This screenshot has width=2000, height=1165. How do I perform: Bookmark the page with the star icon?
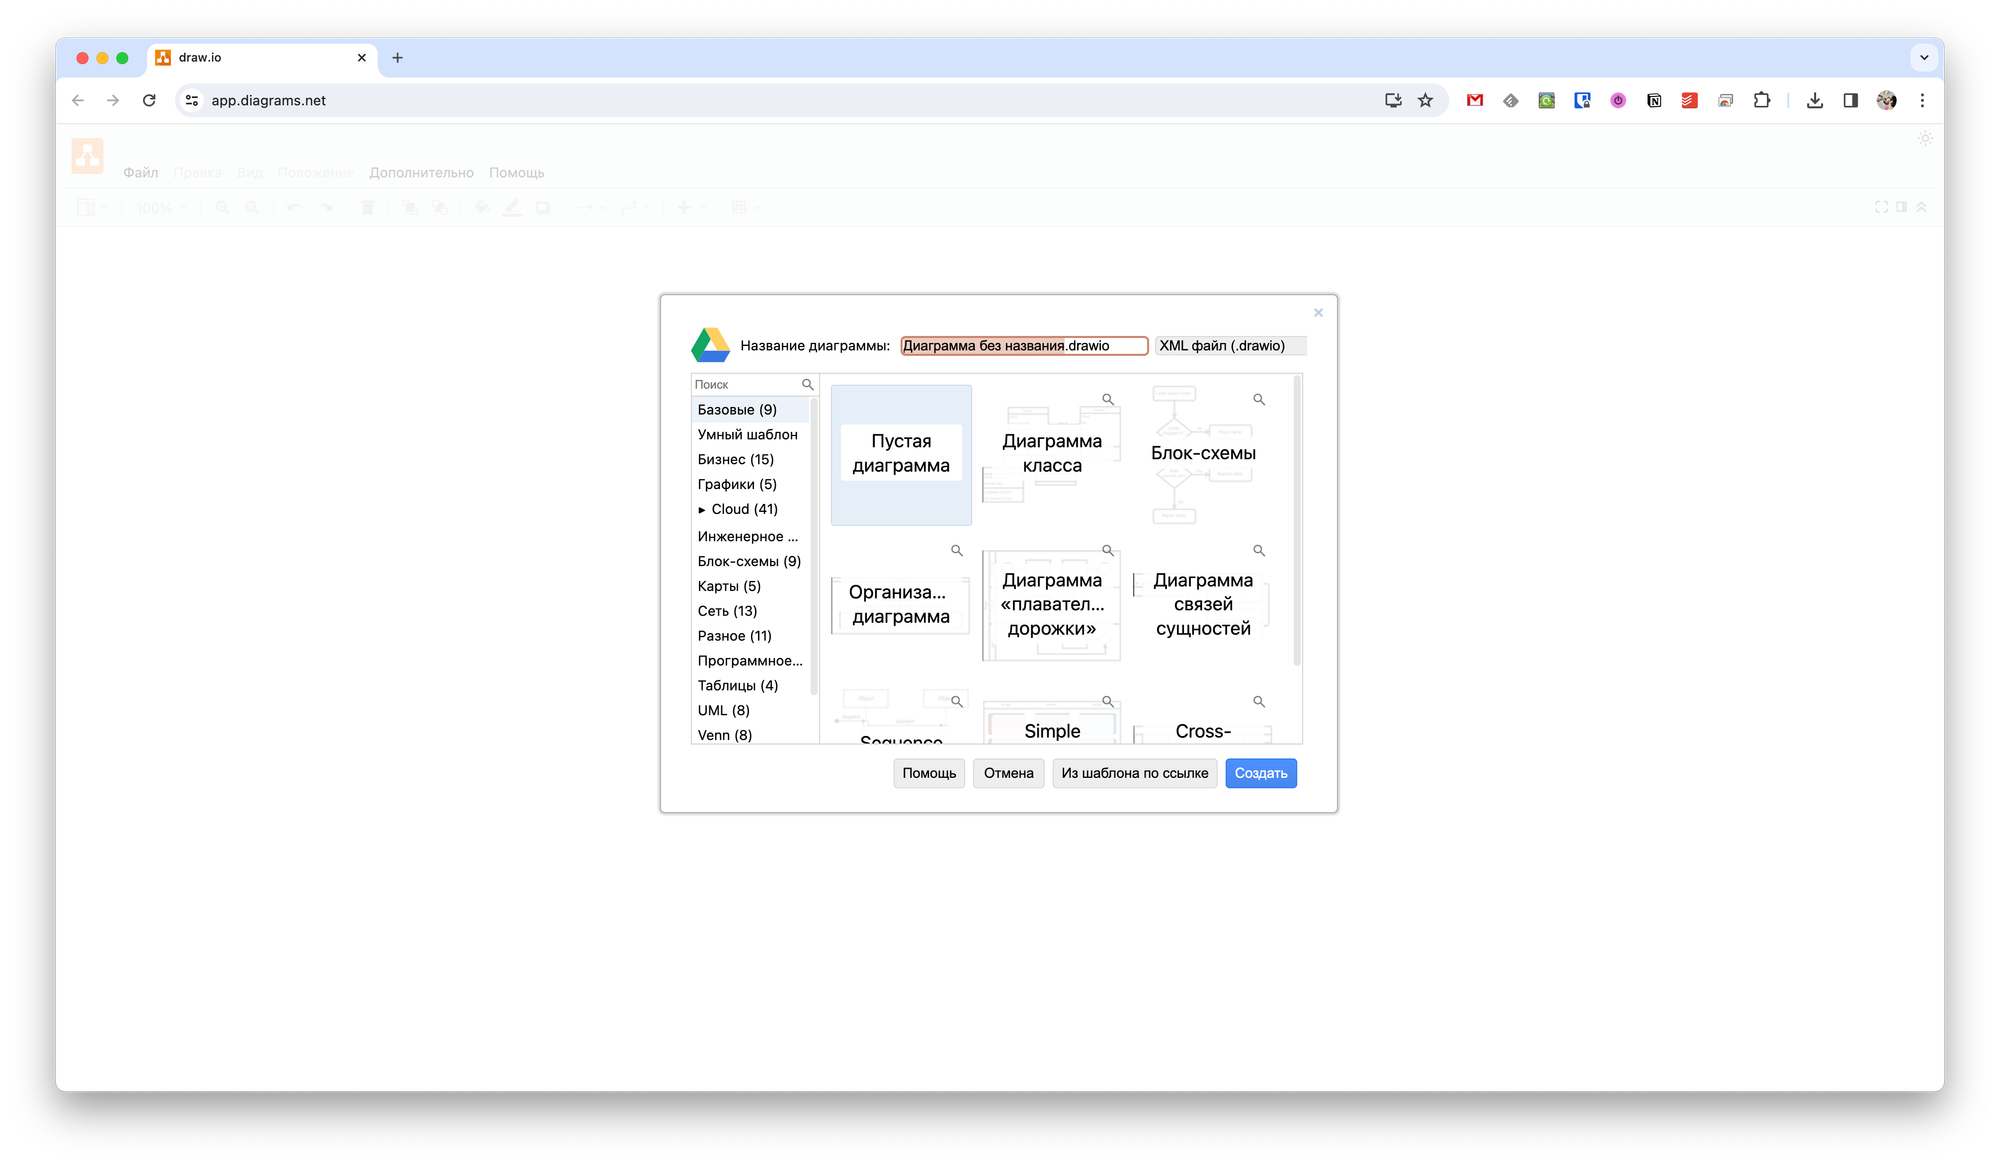click(1426, 100)
